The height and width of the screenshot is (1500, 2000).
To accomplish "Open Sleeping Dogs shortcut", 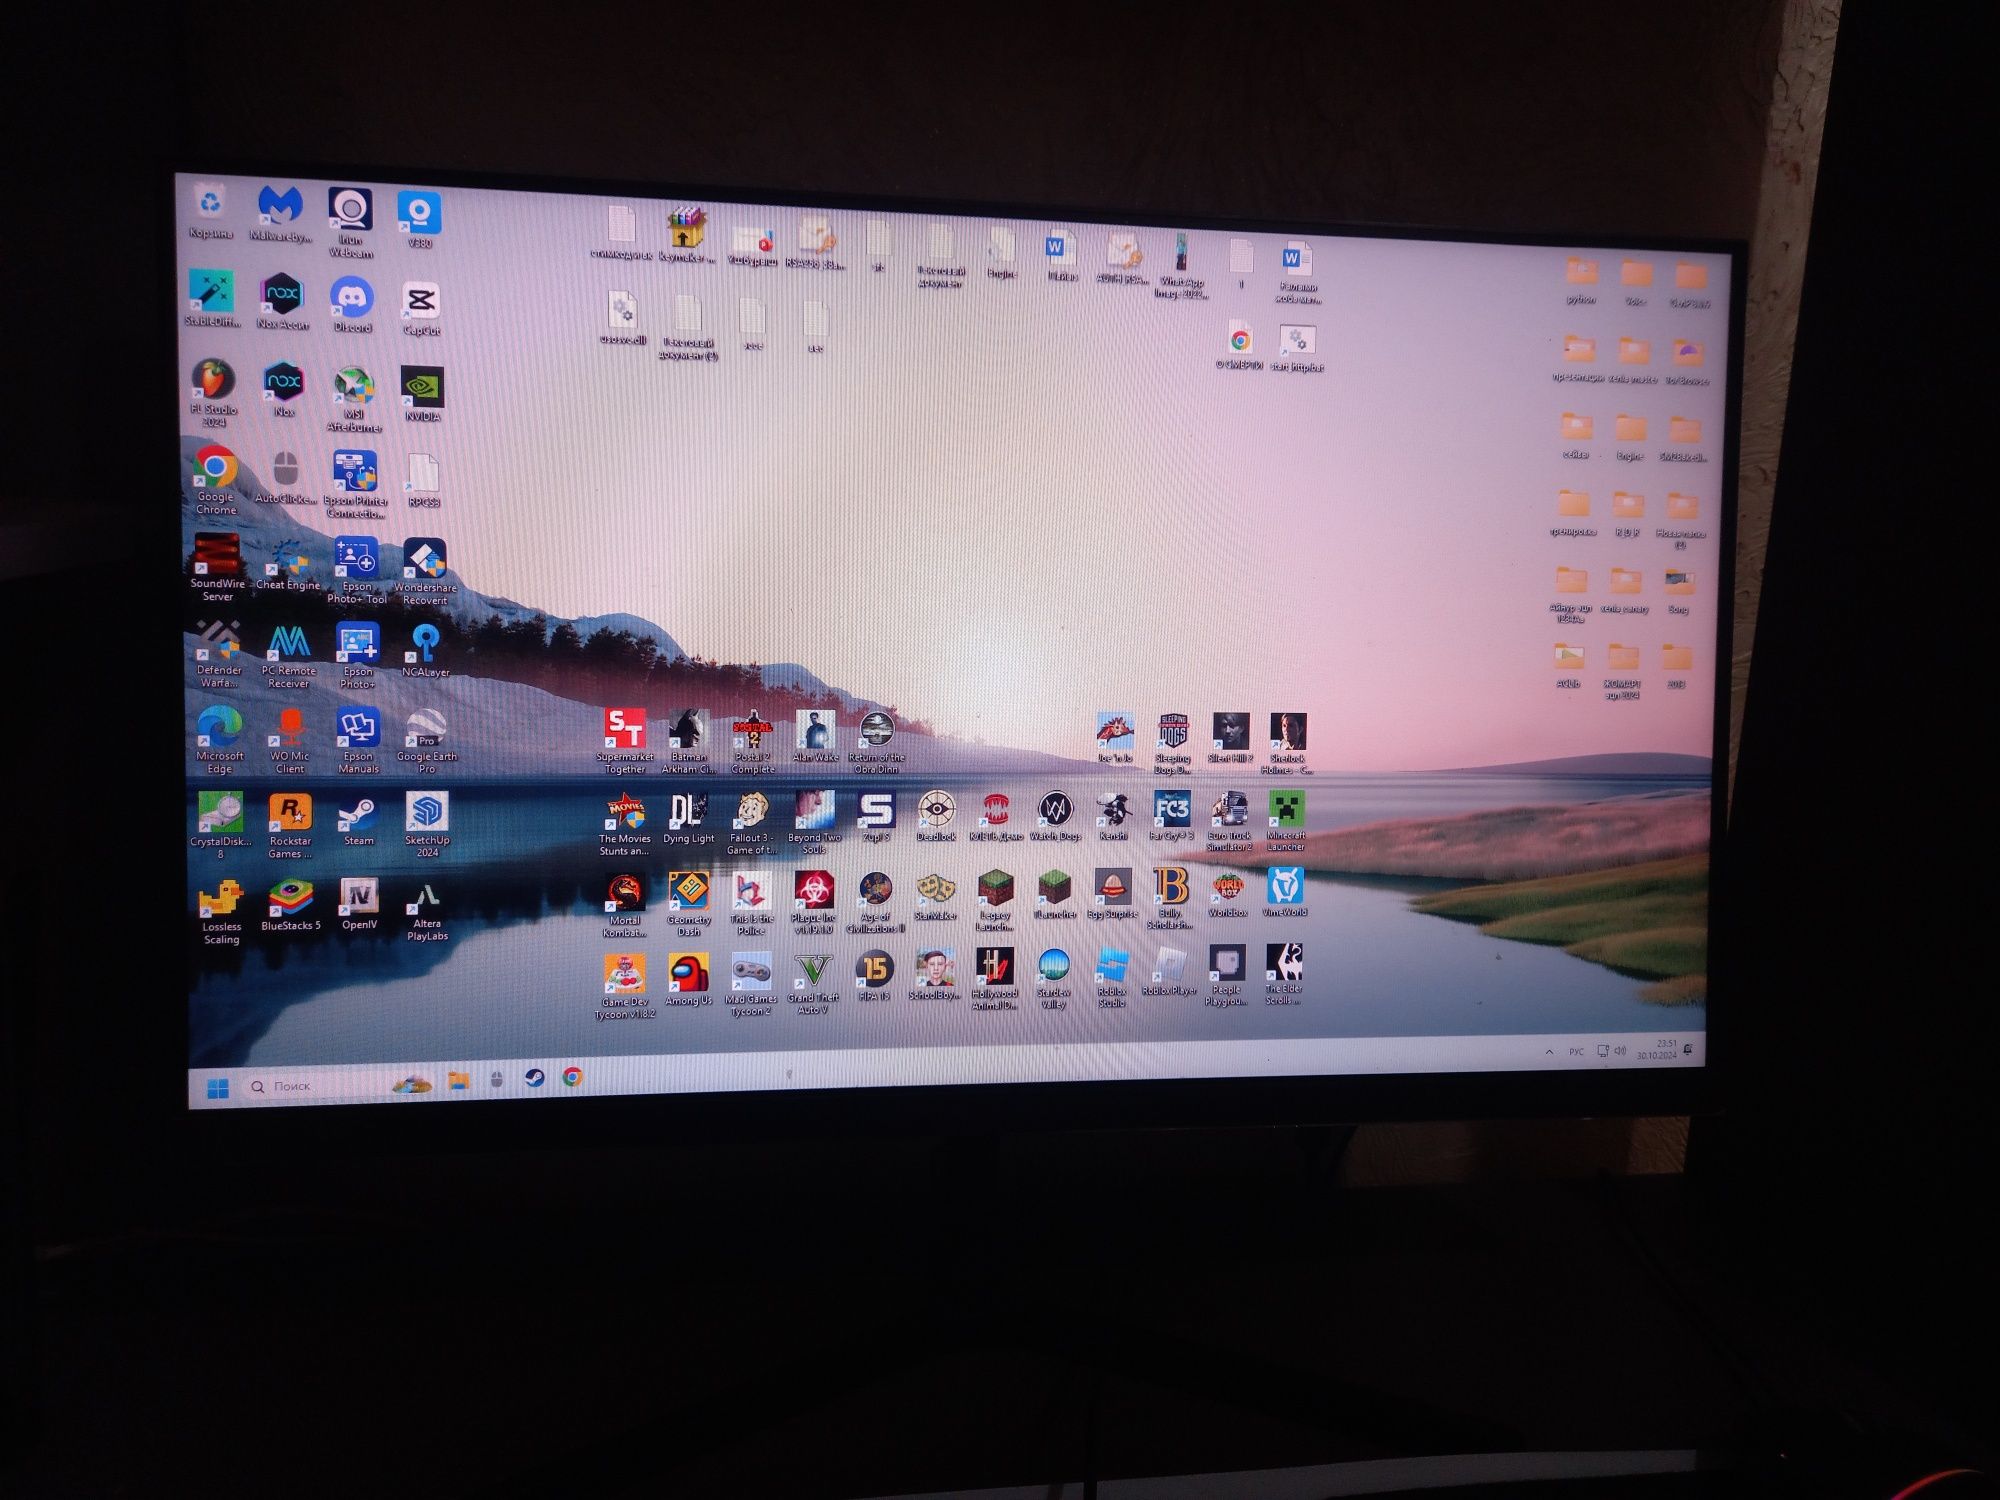I will (1173, 744).
